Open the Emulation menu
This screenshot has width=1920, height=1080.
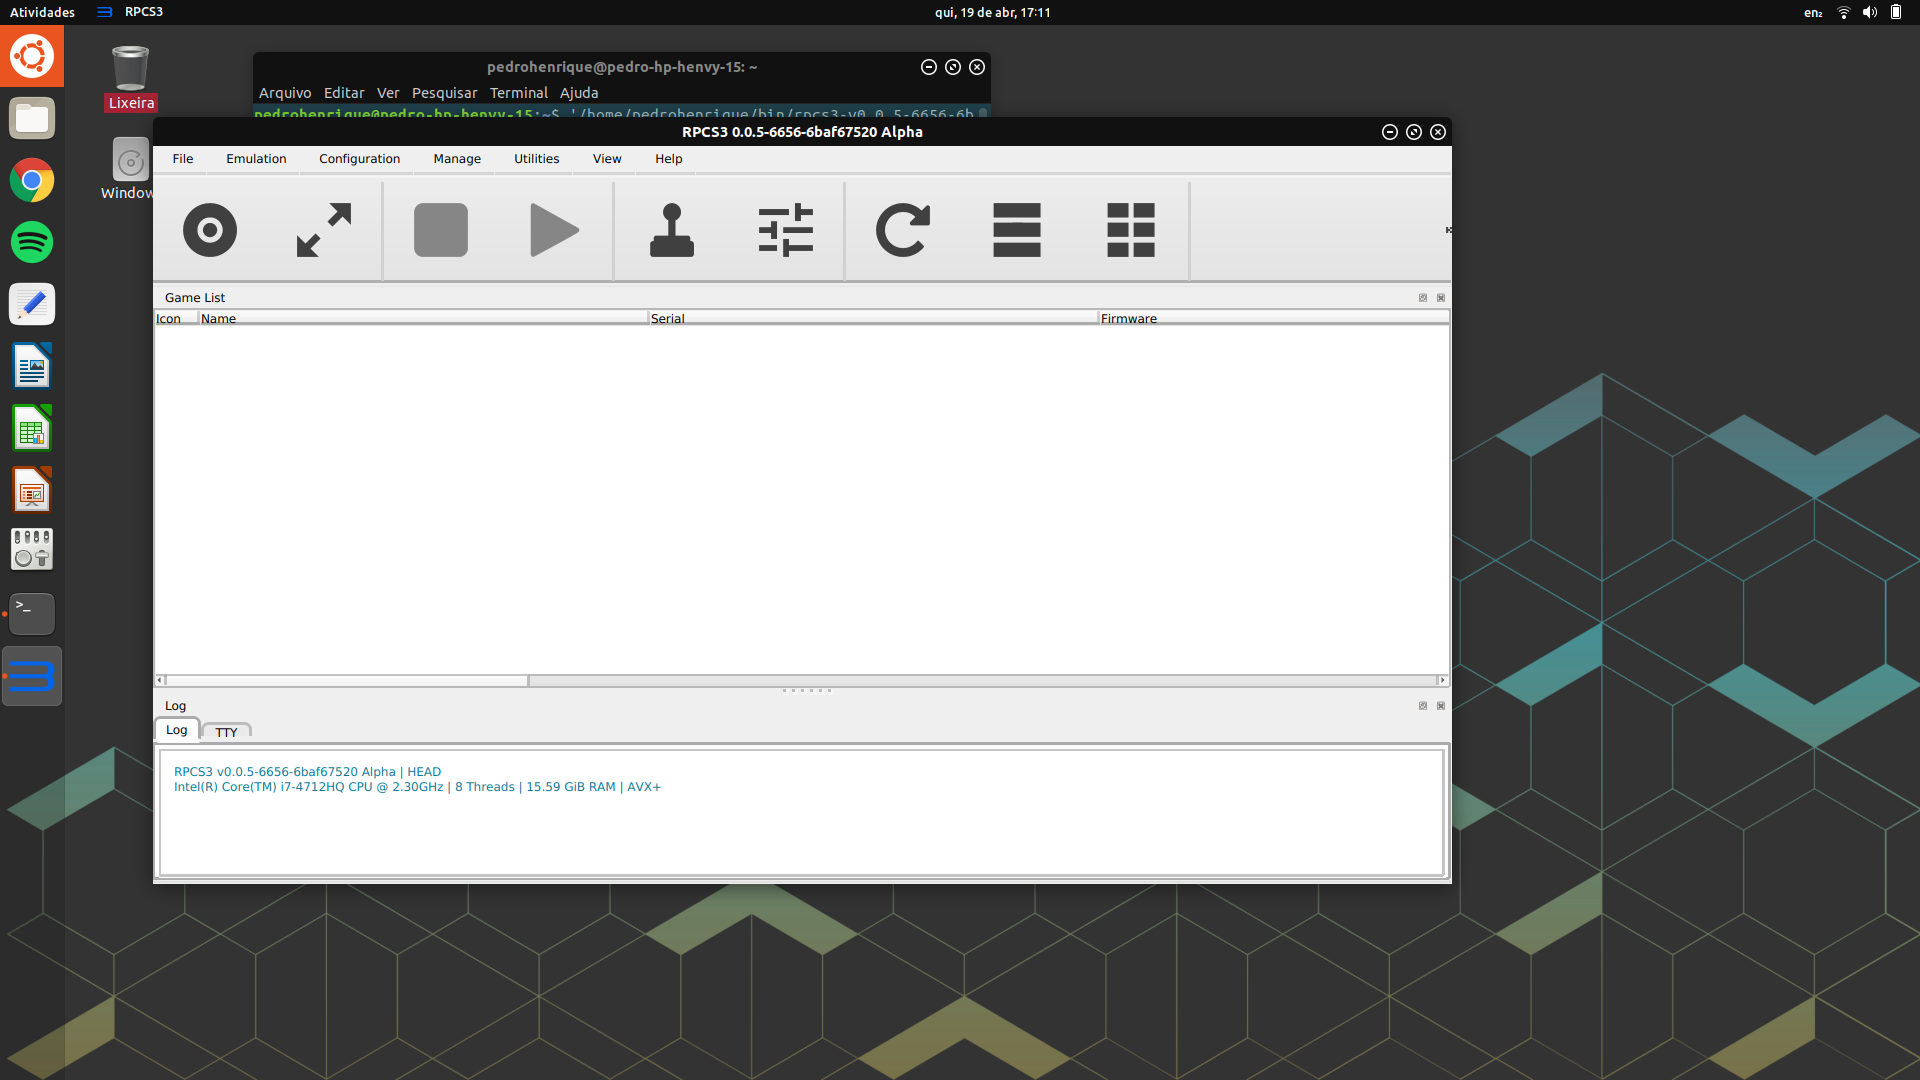pyautogui.click(x=256, y=159)
